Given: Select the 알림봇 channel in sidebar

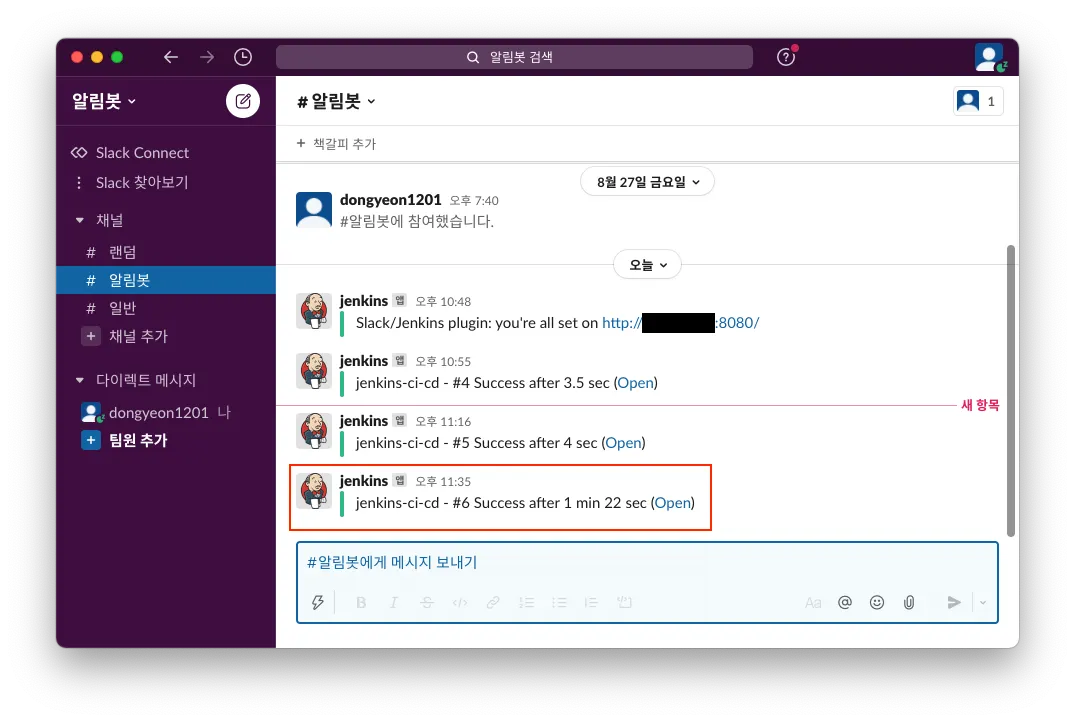Looking at the screenshot, I should [166, 280].
